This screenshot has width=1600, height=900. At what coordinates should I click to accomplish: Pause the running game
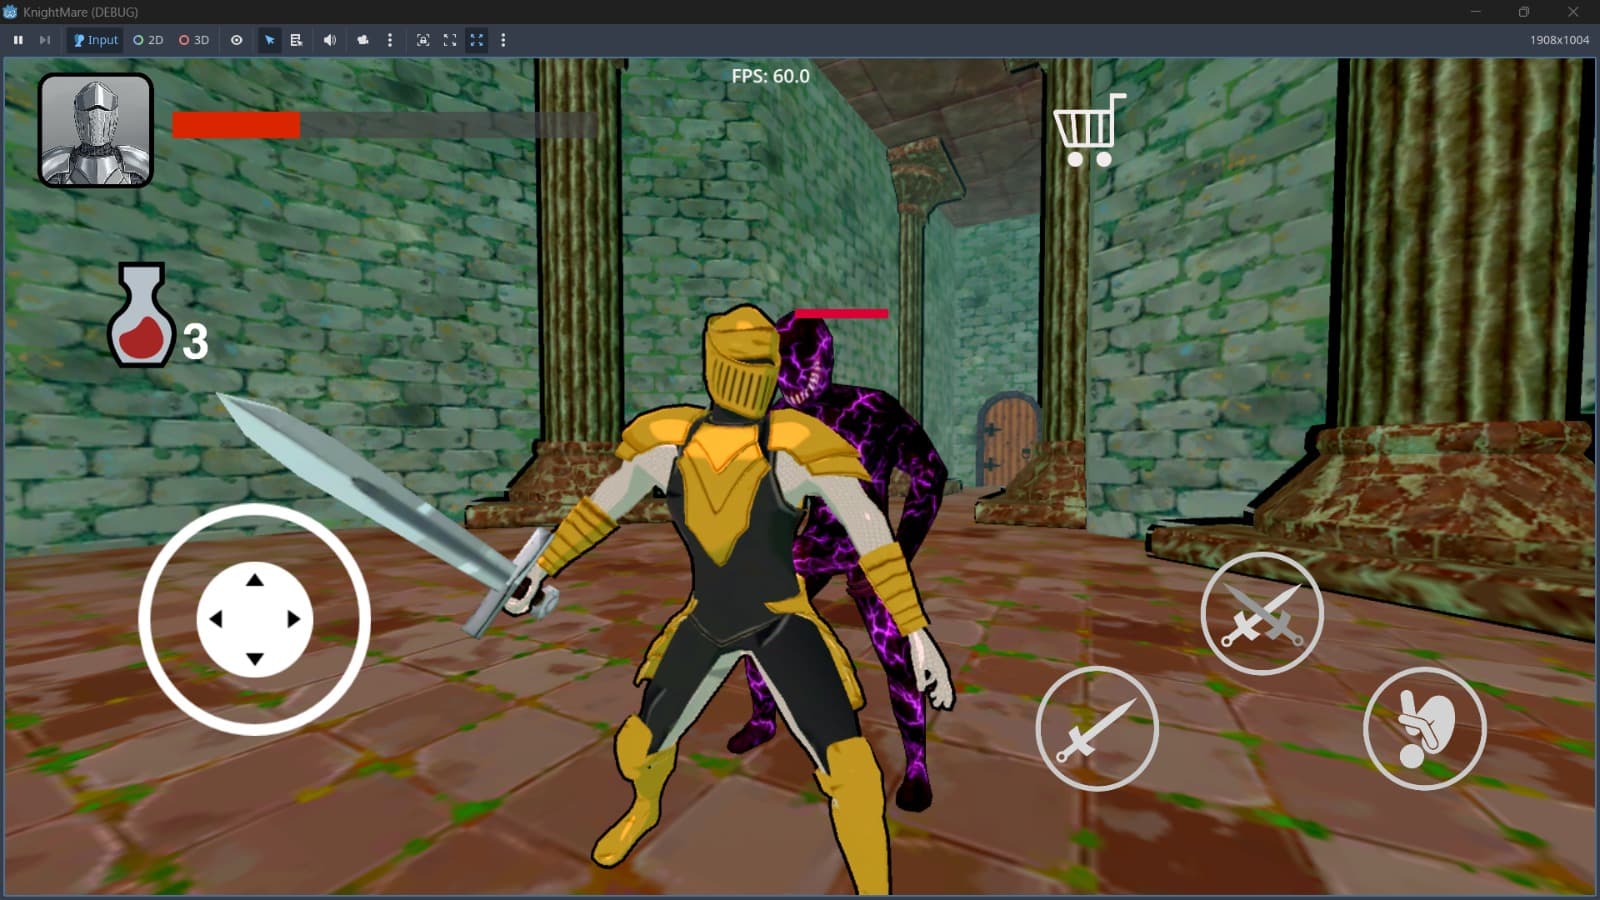pos(18,40)
